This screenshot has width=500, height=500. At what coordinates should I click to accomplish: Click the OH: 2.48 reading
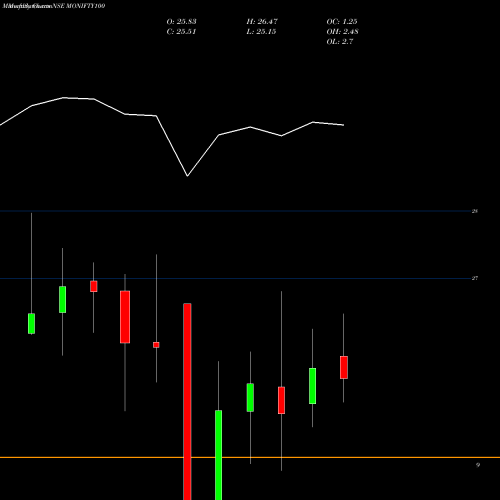342,32
